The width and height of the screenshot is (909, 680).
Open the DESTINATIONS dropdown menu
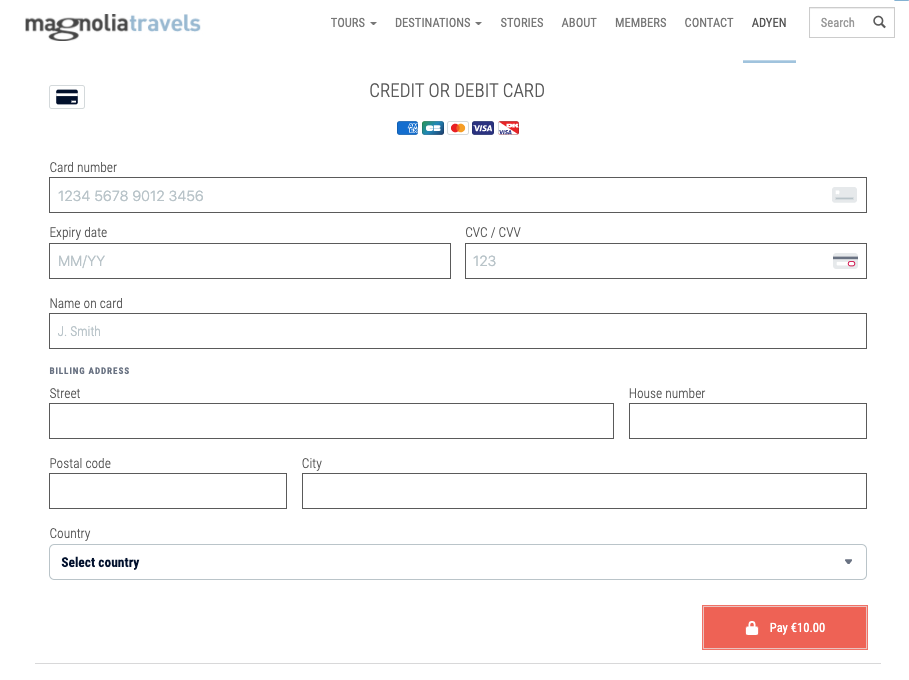coord(438,22)
